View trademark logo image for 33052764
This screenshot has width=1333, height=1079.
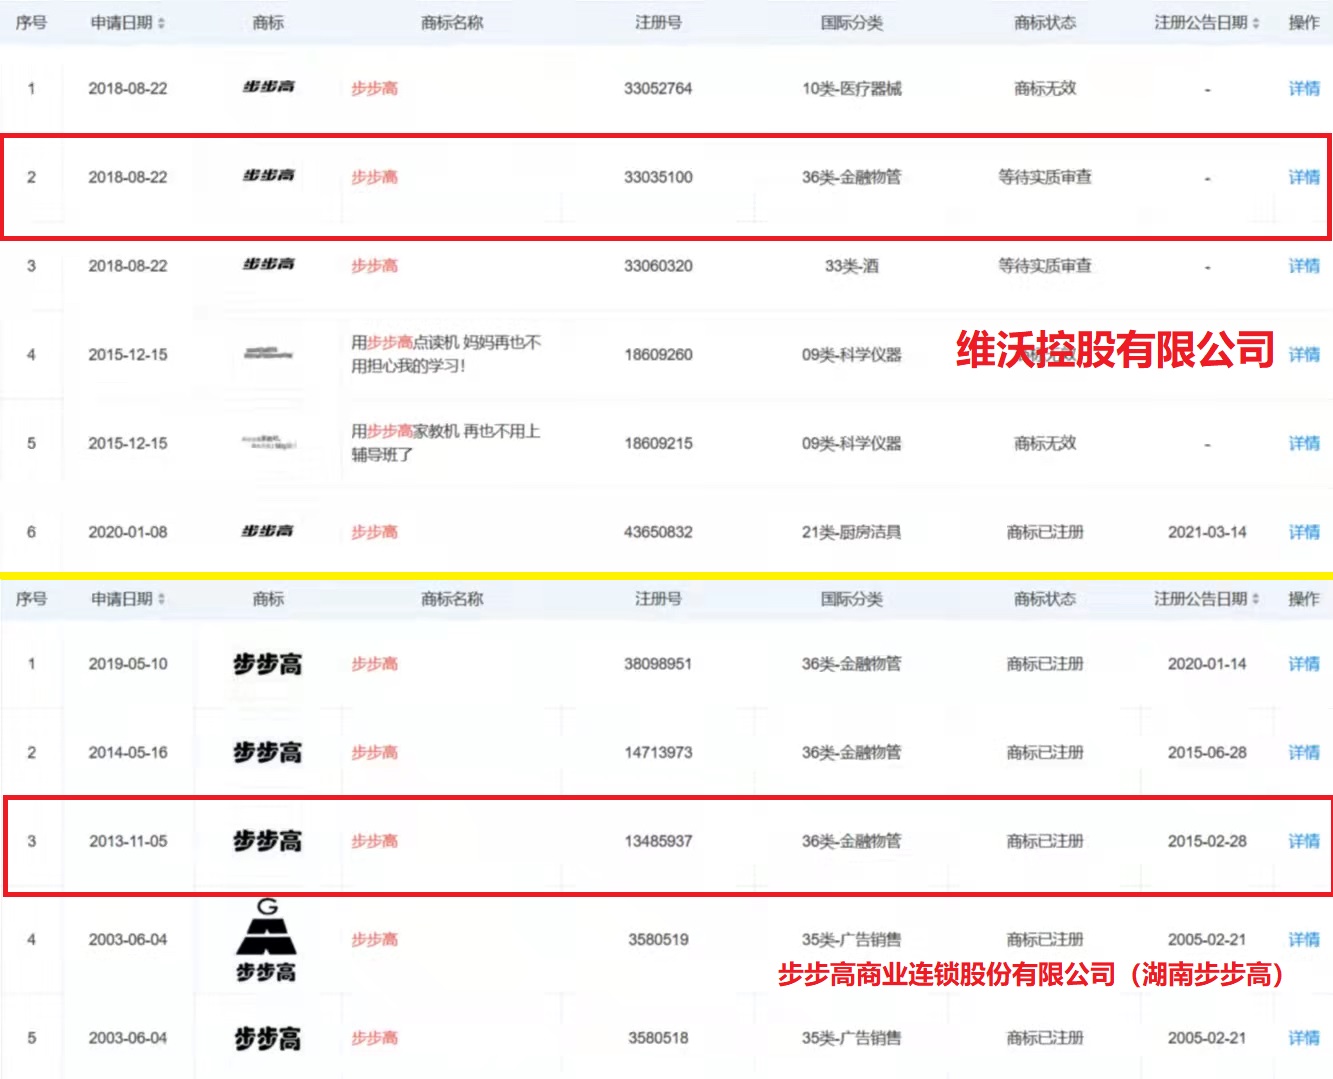pyautogui.click(x=268, y=87)
